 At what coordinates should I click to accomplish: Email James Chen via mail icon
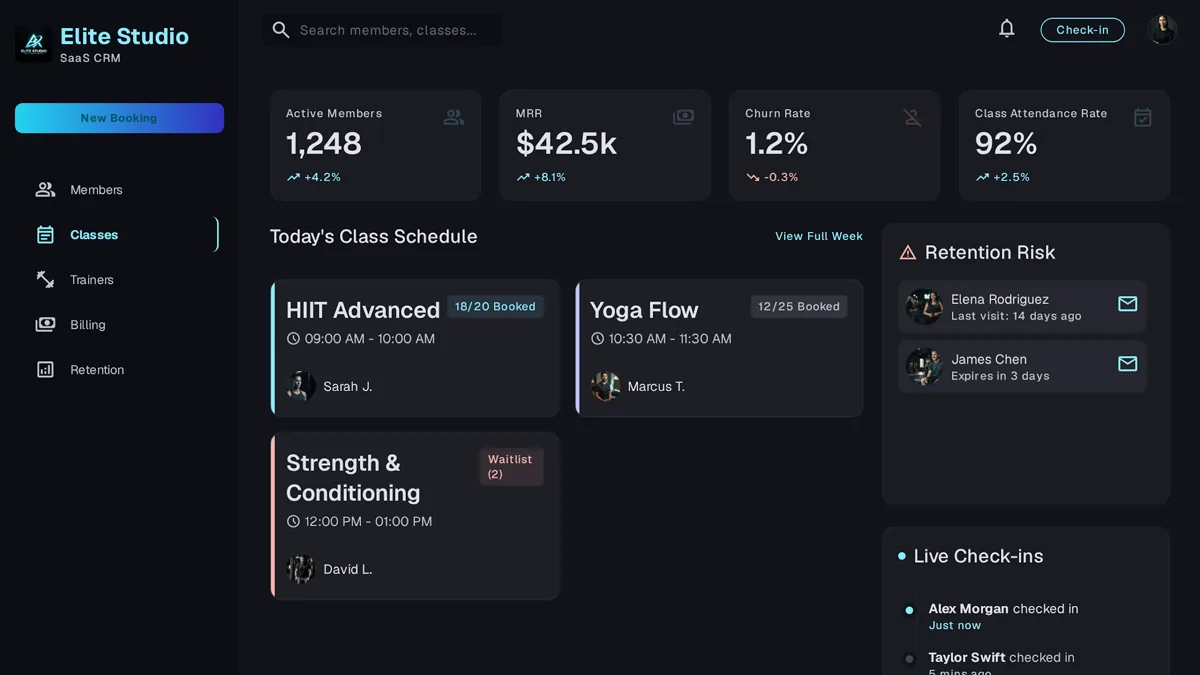[x=1128, y=364]
